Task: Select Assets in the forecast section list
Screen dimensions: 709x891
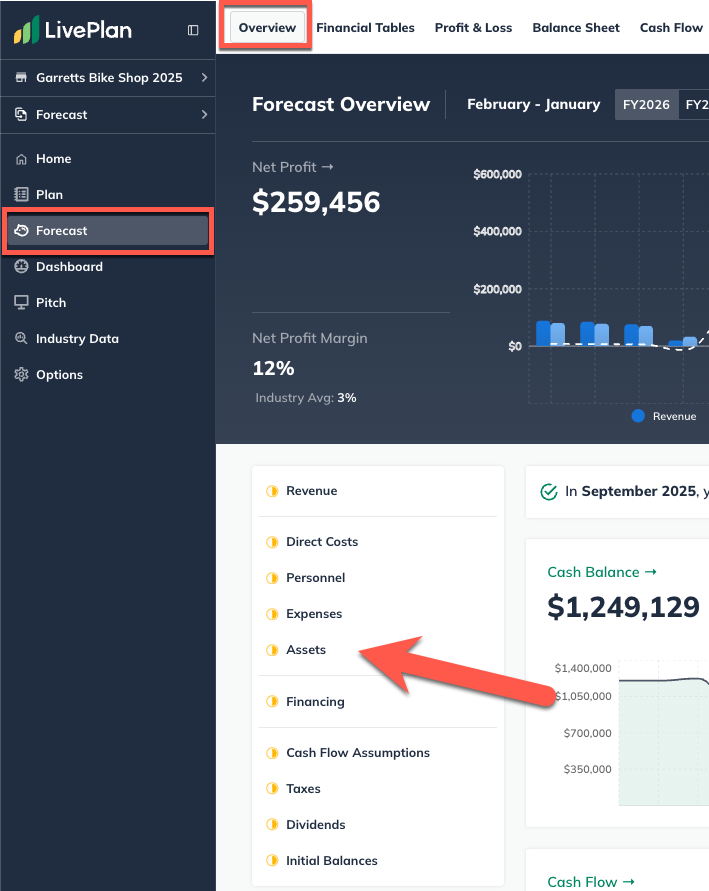Action: 306,649
